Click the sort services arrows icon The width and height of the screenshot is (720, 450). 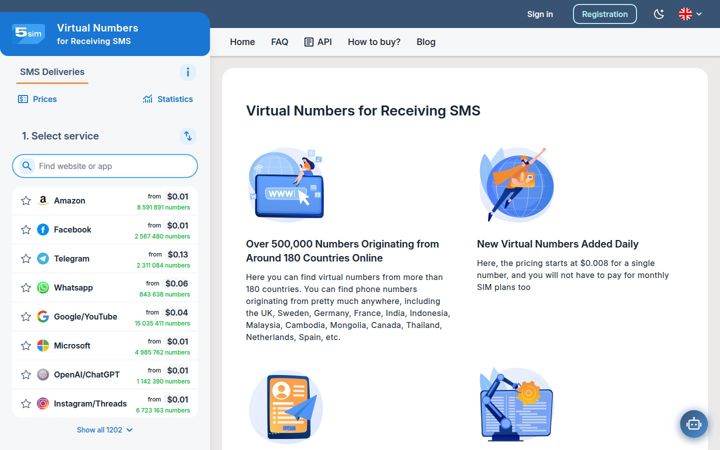(x=187, y=136)
